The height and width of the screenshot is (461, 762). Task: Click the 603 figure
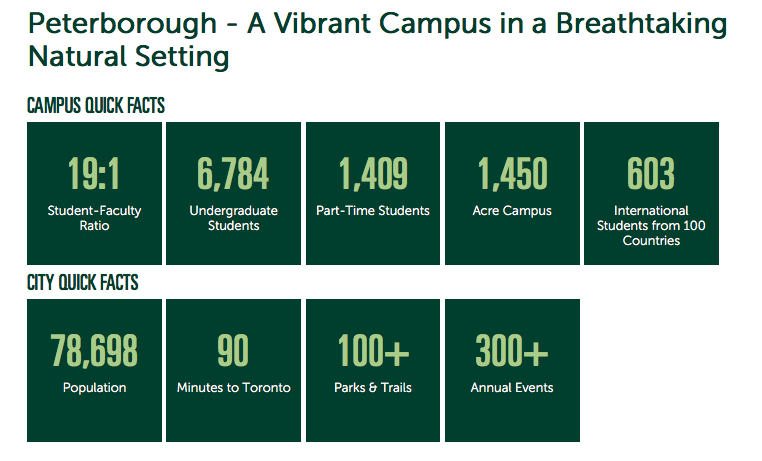[651, 174]
